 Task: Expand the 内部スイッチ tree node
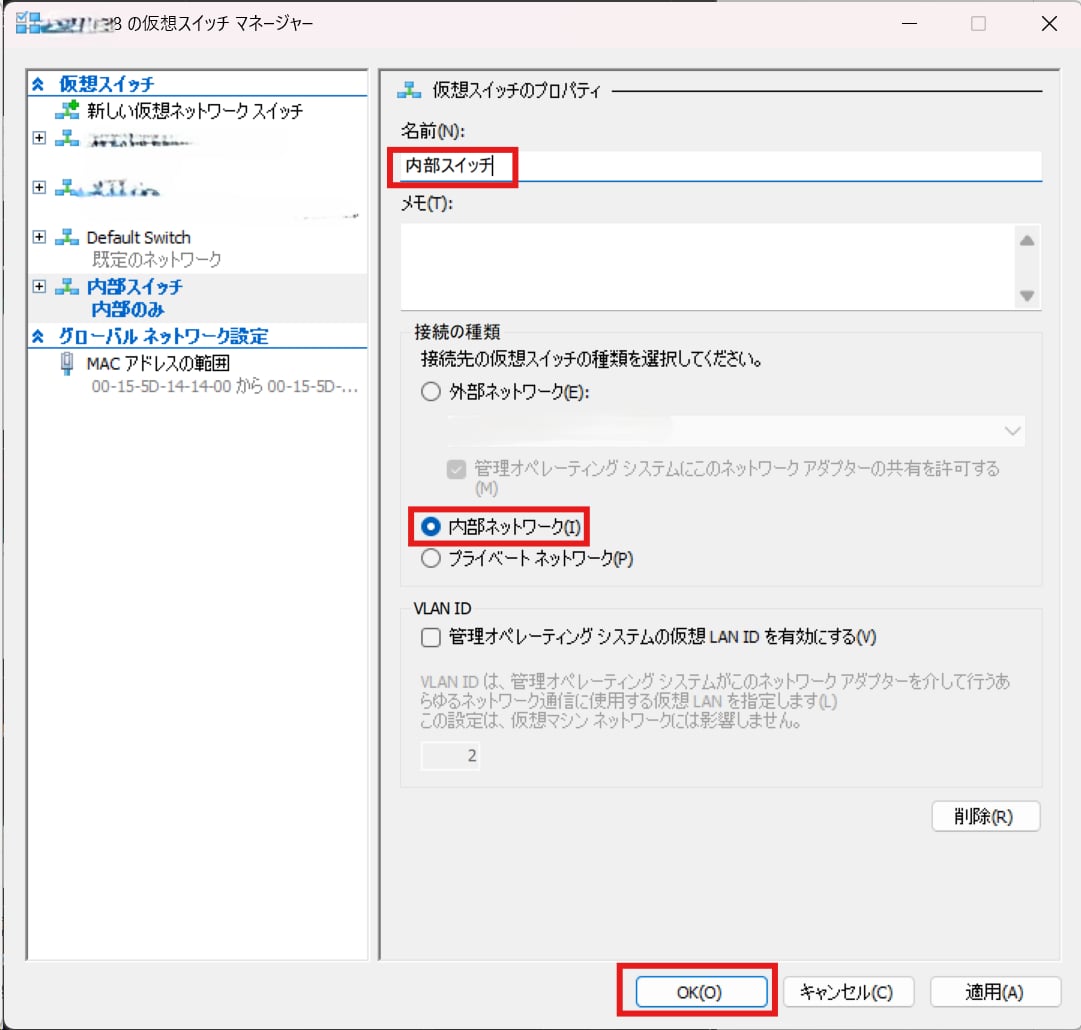click(39, 287)
